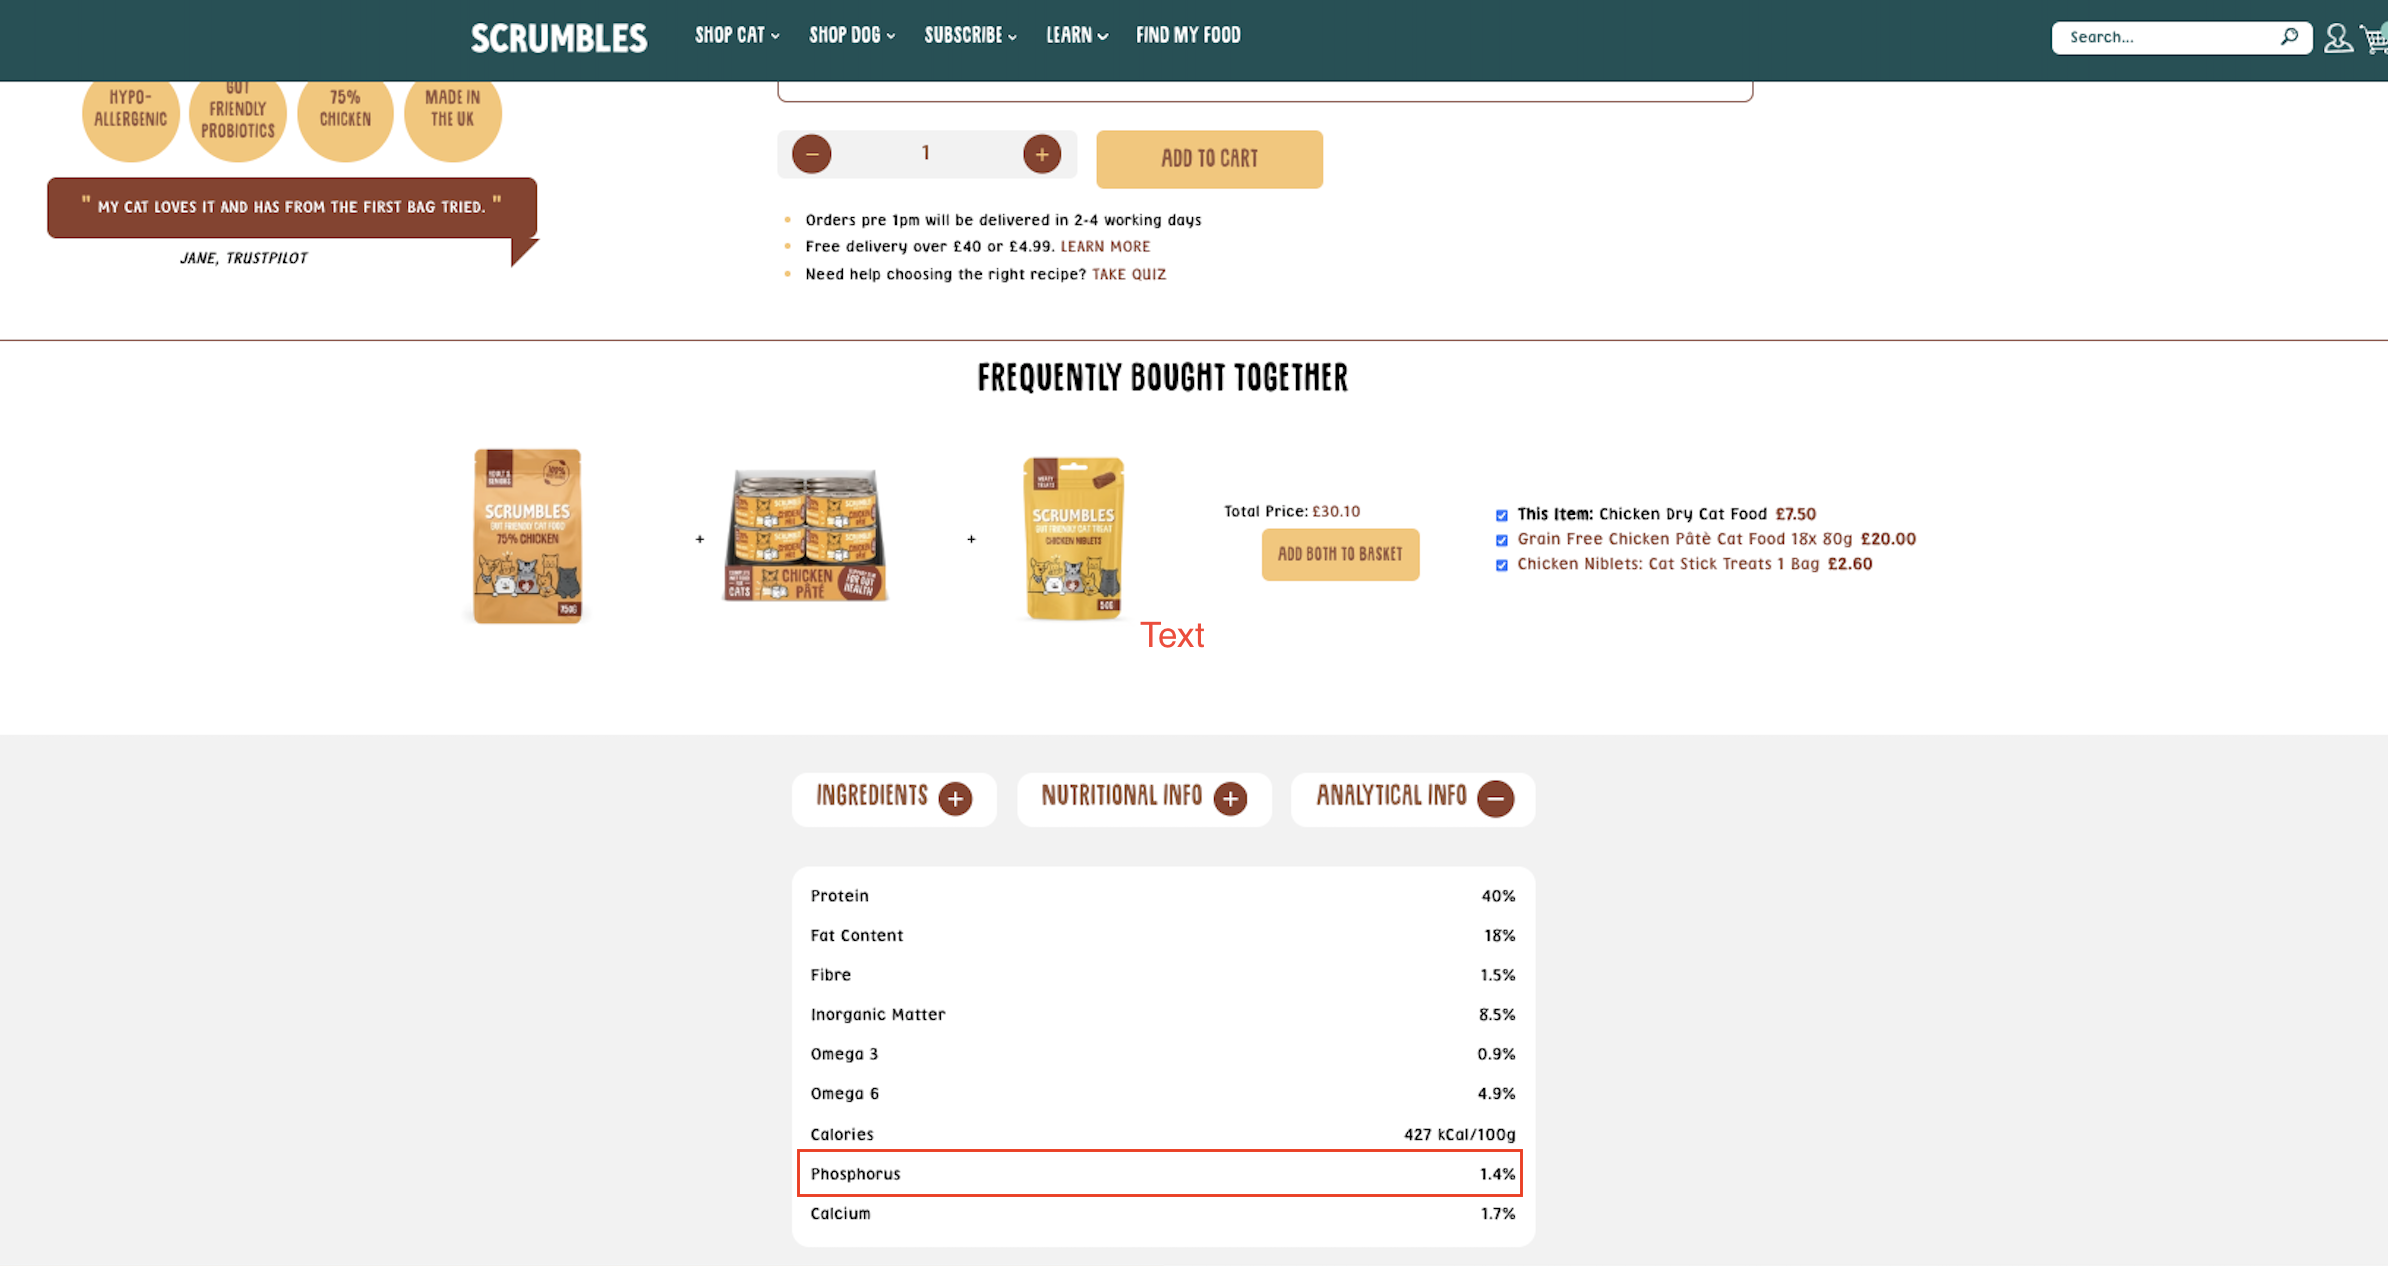Uncheck Grain Free Chicken Pâté checkbox
The height and width of the screenshot is (1266, 2388).
click(x=1501, y=540)
